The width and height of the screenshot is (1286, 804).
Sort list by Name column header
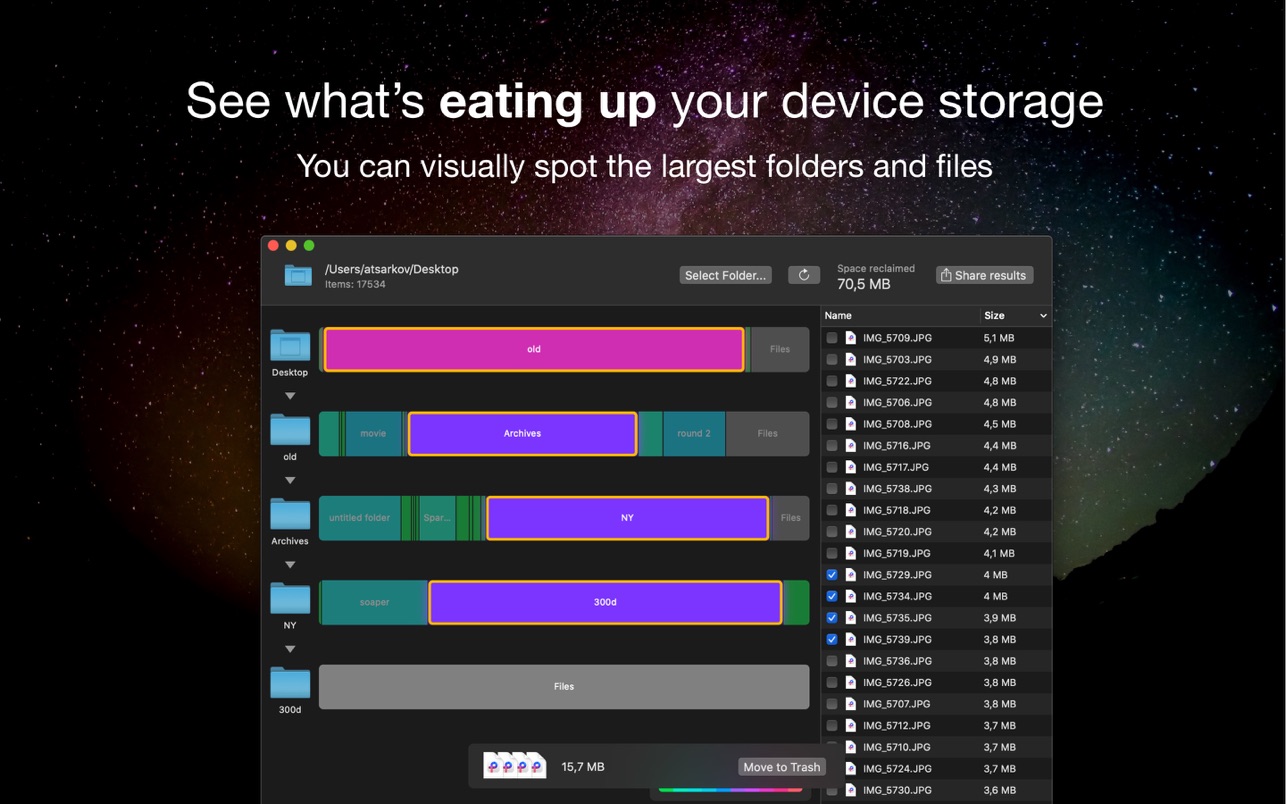pos(900,316)
